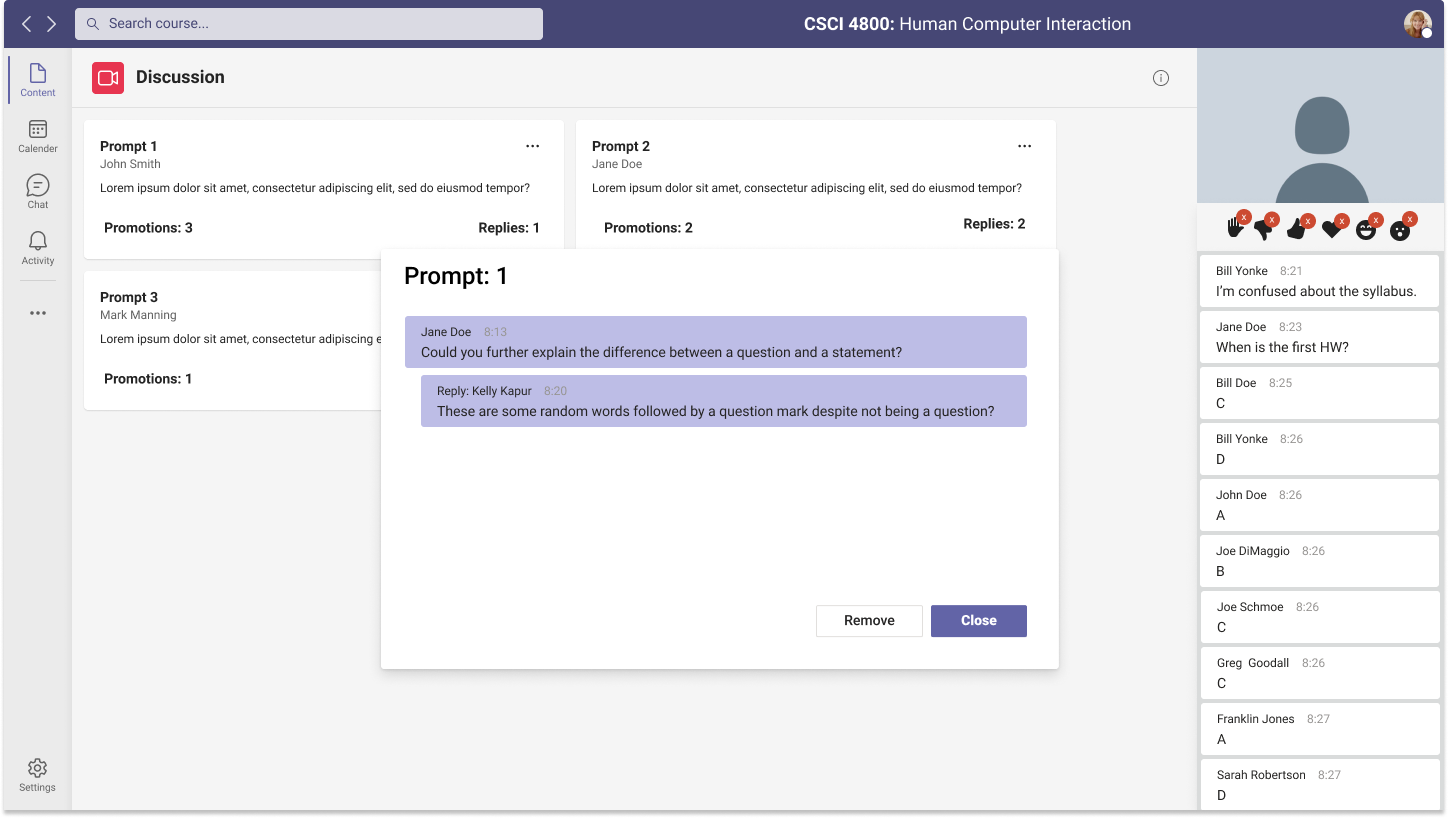This screenshot has width=1448, height=818.
Task: Click the raised hand reaction icon
Action: pyautogui.click(x=1236, y=229)
